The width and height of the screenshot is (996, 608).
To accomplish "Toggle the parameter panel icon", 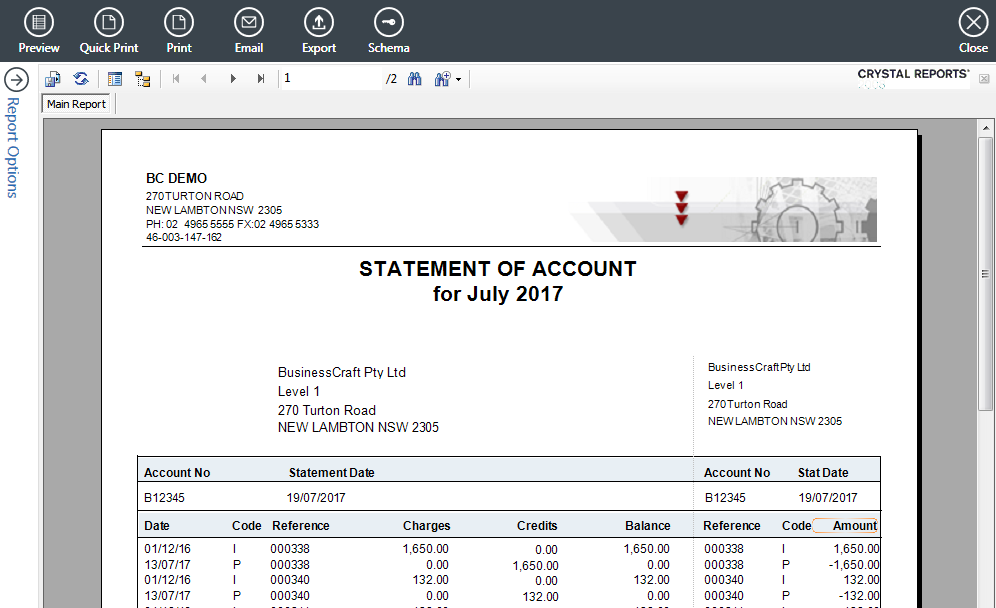I will [x=115, y=79].
